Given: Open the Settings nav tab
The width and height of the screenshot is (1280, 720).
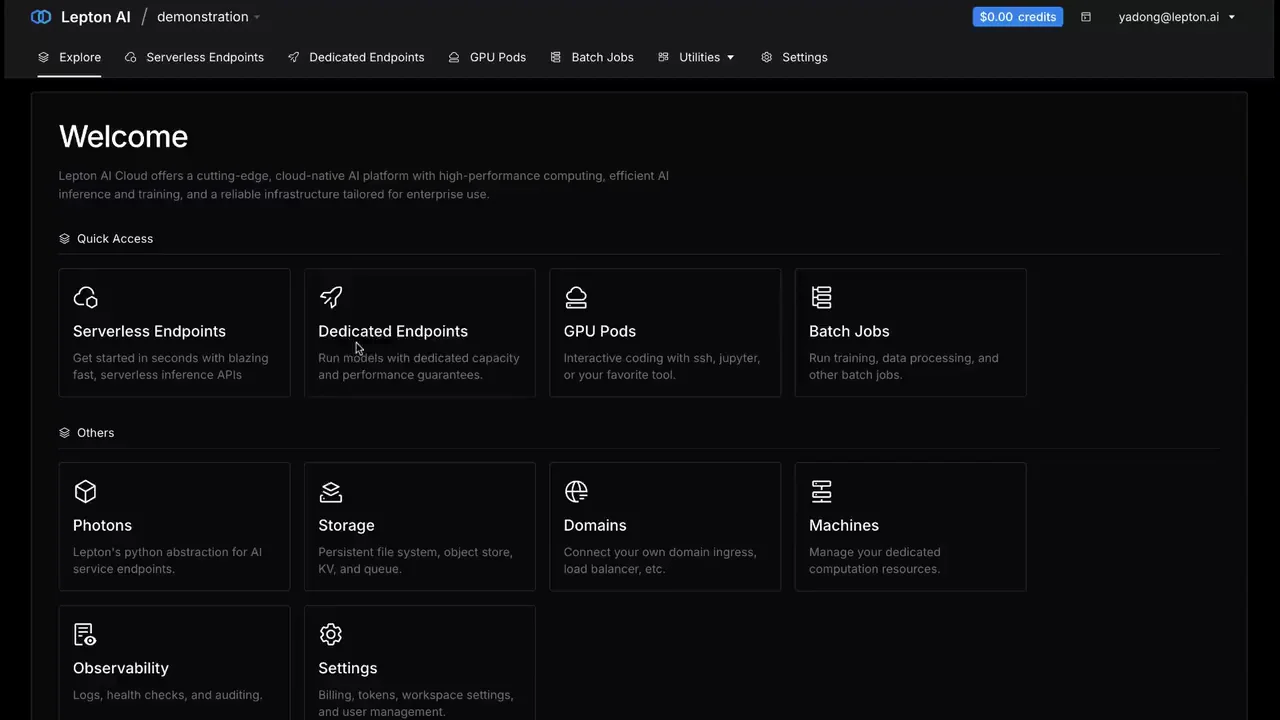Looking at the screenshot, I should click(794, 57).
